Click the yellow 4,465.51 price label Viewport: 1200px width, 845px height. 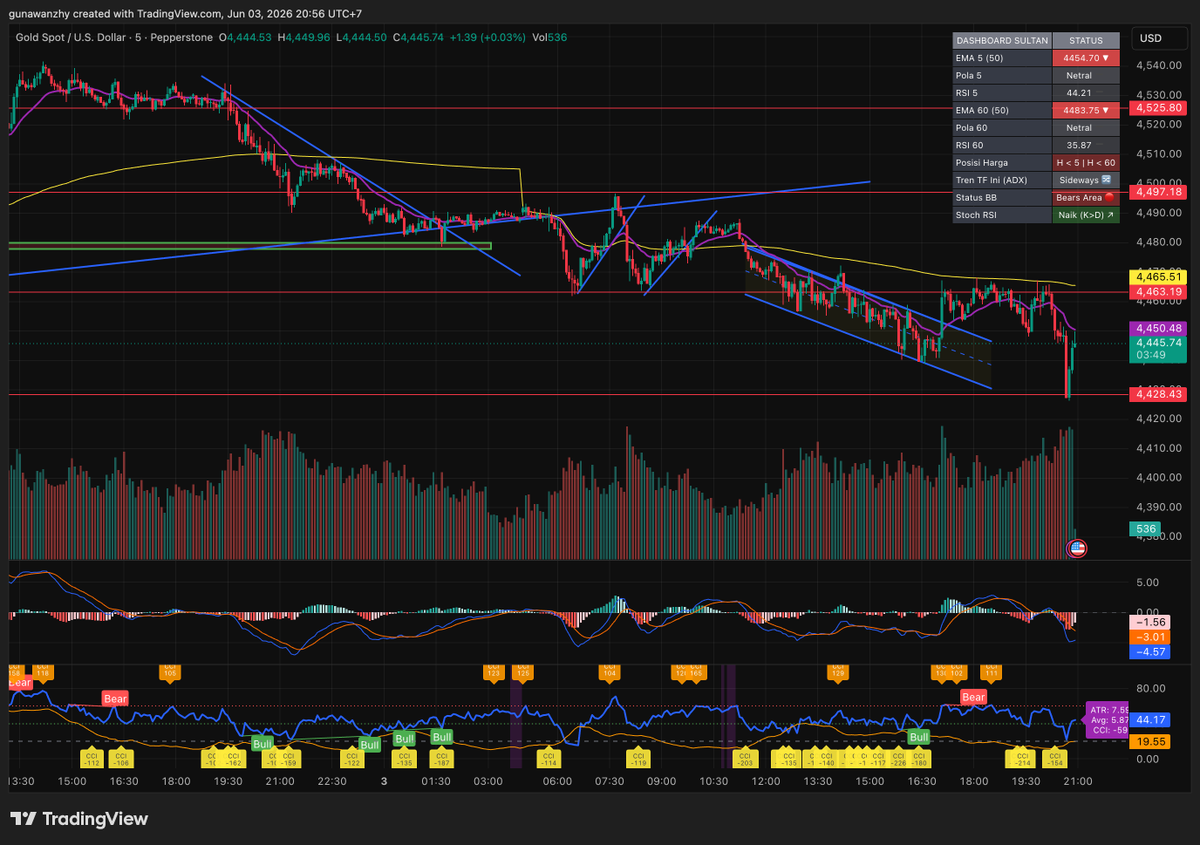tap(1156, 277)
